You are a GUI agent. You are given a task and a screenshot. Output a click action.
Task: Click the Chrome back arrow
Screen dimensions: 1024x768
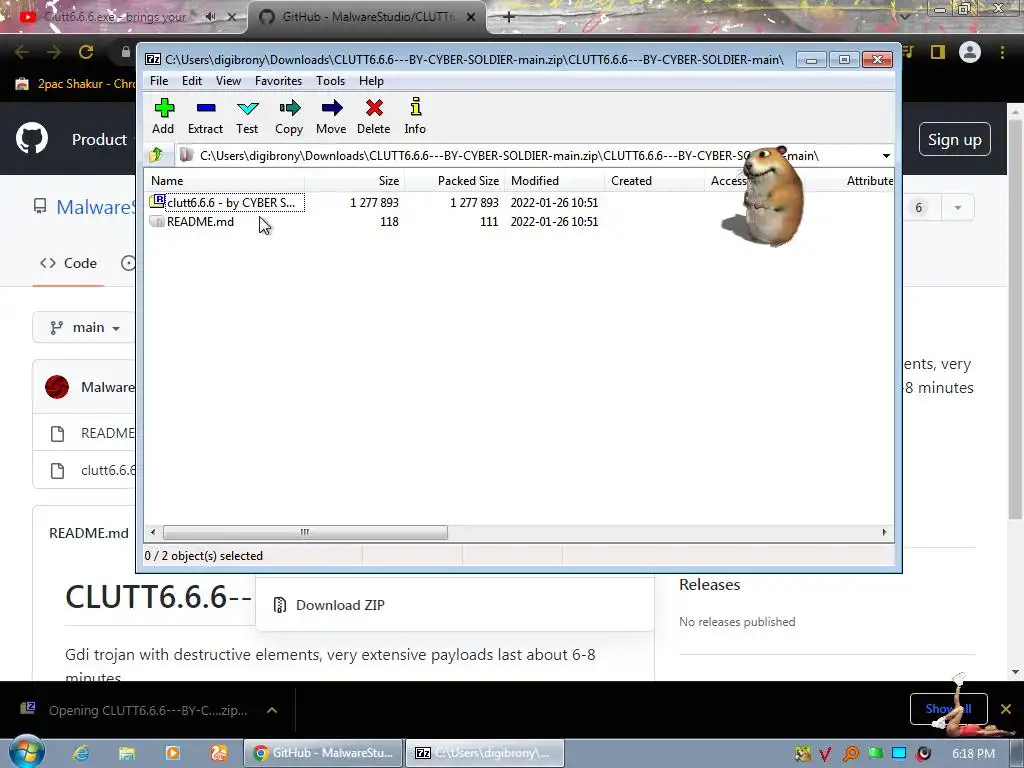pyautogui.click(x=22, y=52)
